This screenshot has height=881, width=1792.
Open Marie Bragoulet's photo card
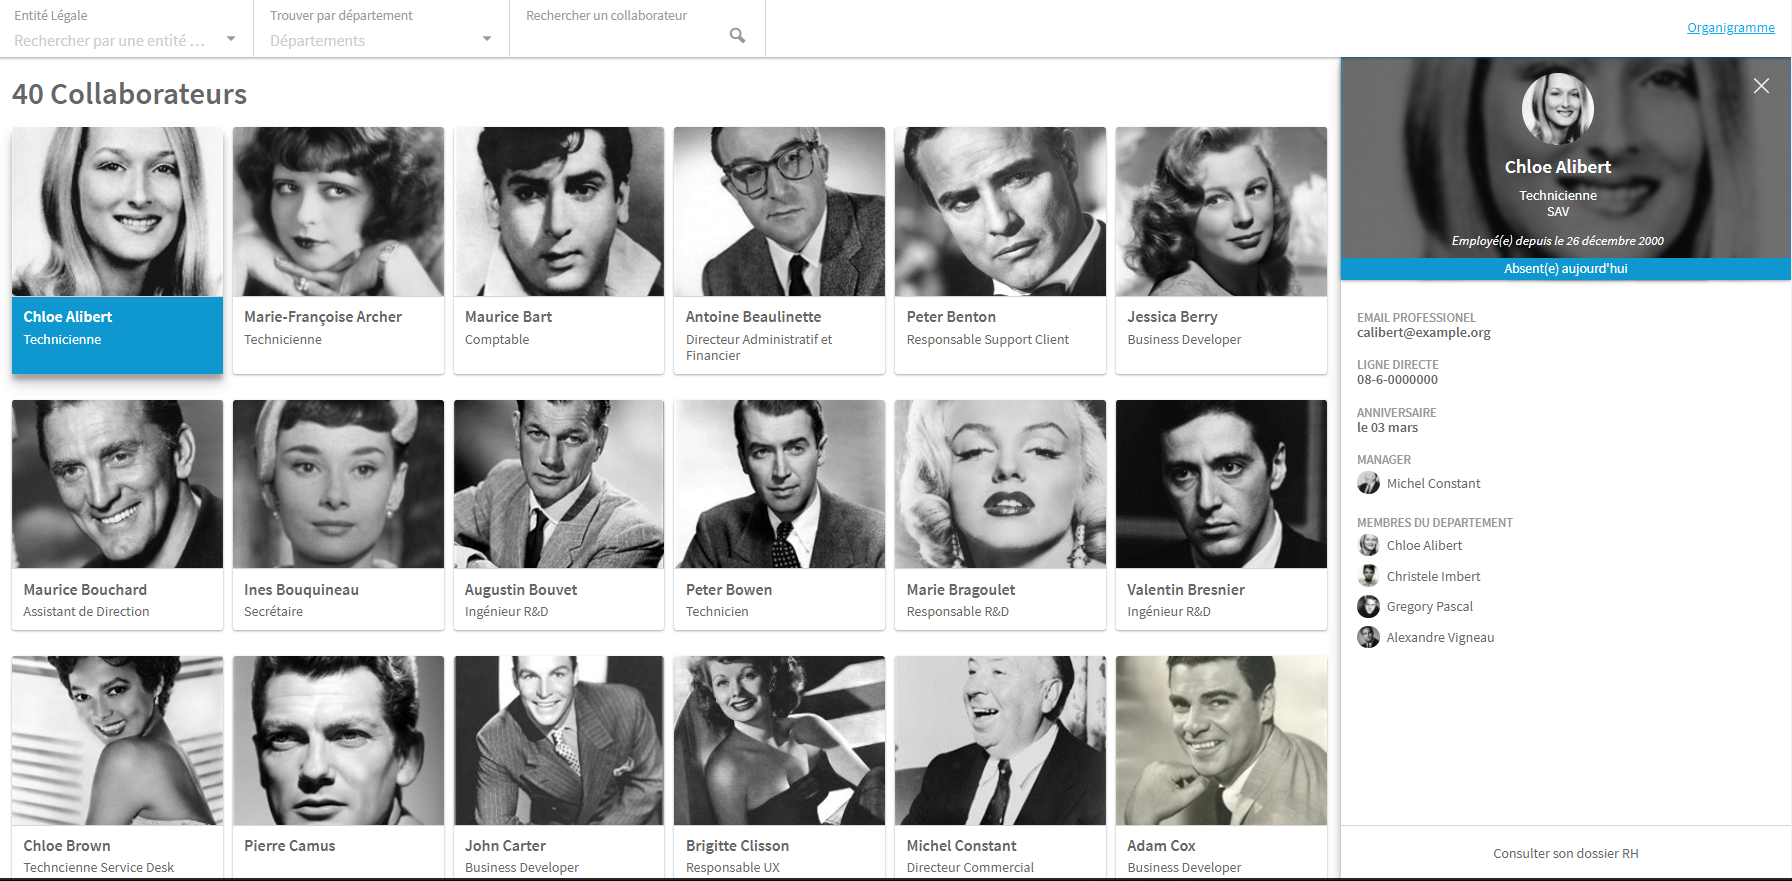[1000, 515]
